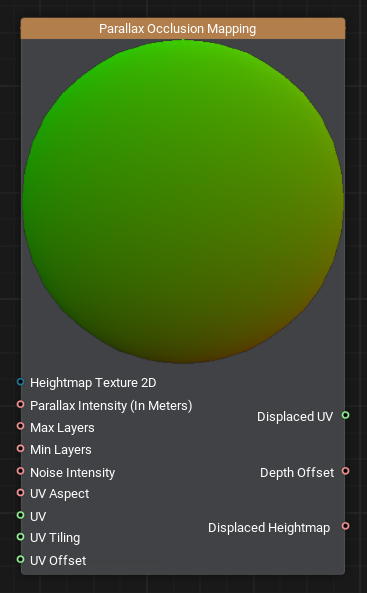The width and height of the screenshot is (367, 593).
Task: Click the green sphere node preview
Action: point(183,202)
